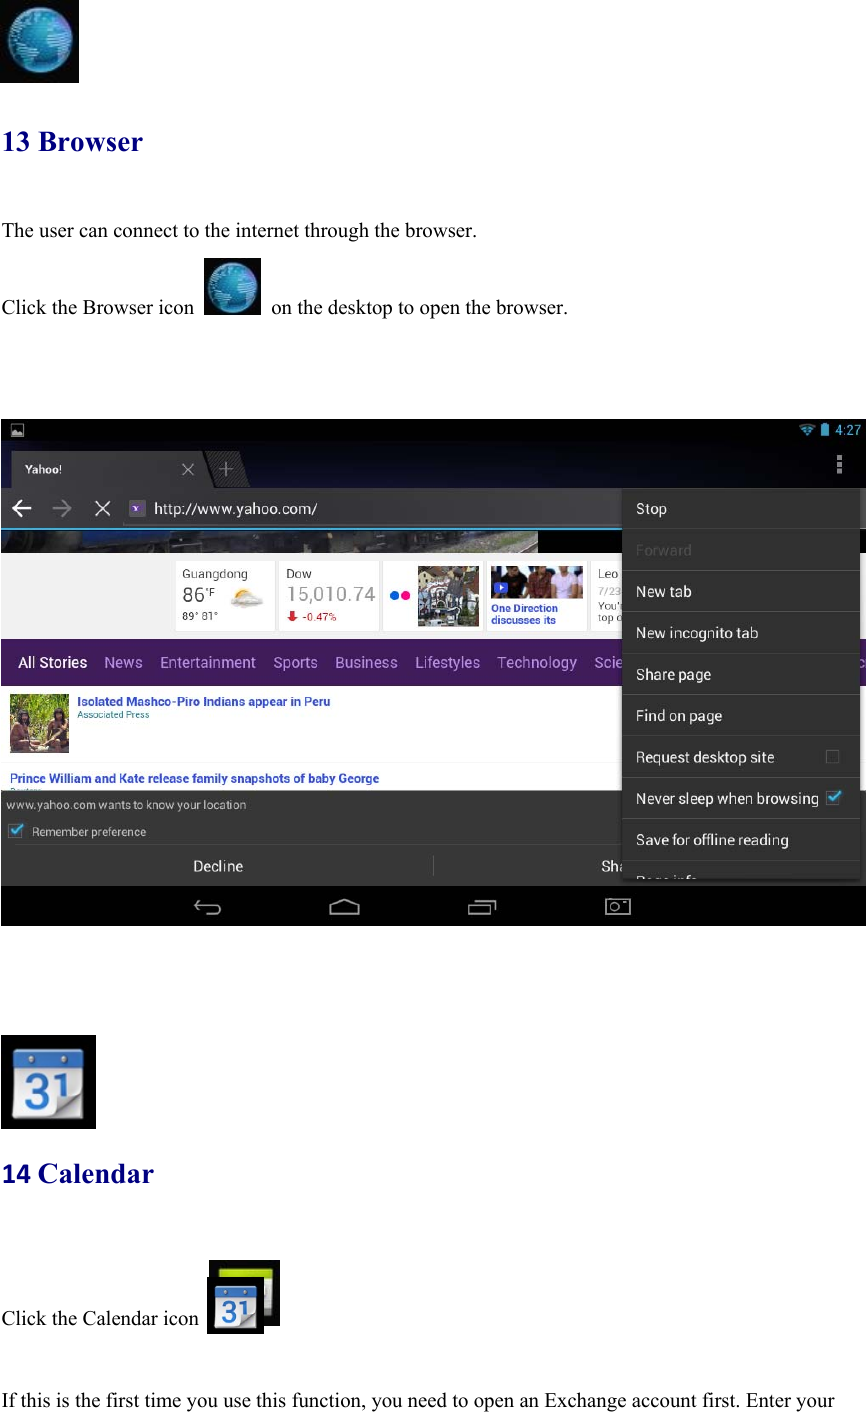Click the Associated Press source label
This screenshot has height=1412, width=866.
(113, 715)
